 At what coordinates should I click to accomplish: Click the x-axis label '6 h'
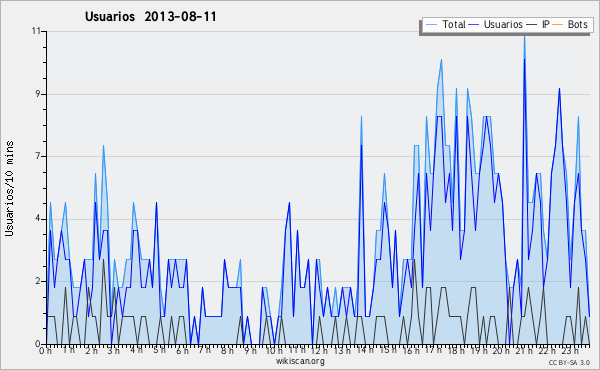[x=182, y=351]
